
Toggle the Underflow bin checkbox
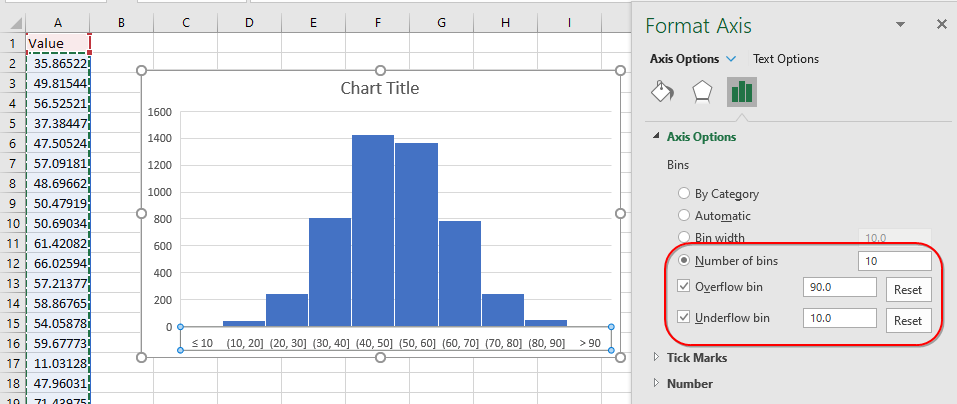[684, 317]
